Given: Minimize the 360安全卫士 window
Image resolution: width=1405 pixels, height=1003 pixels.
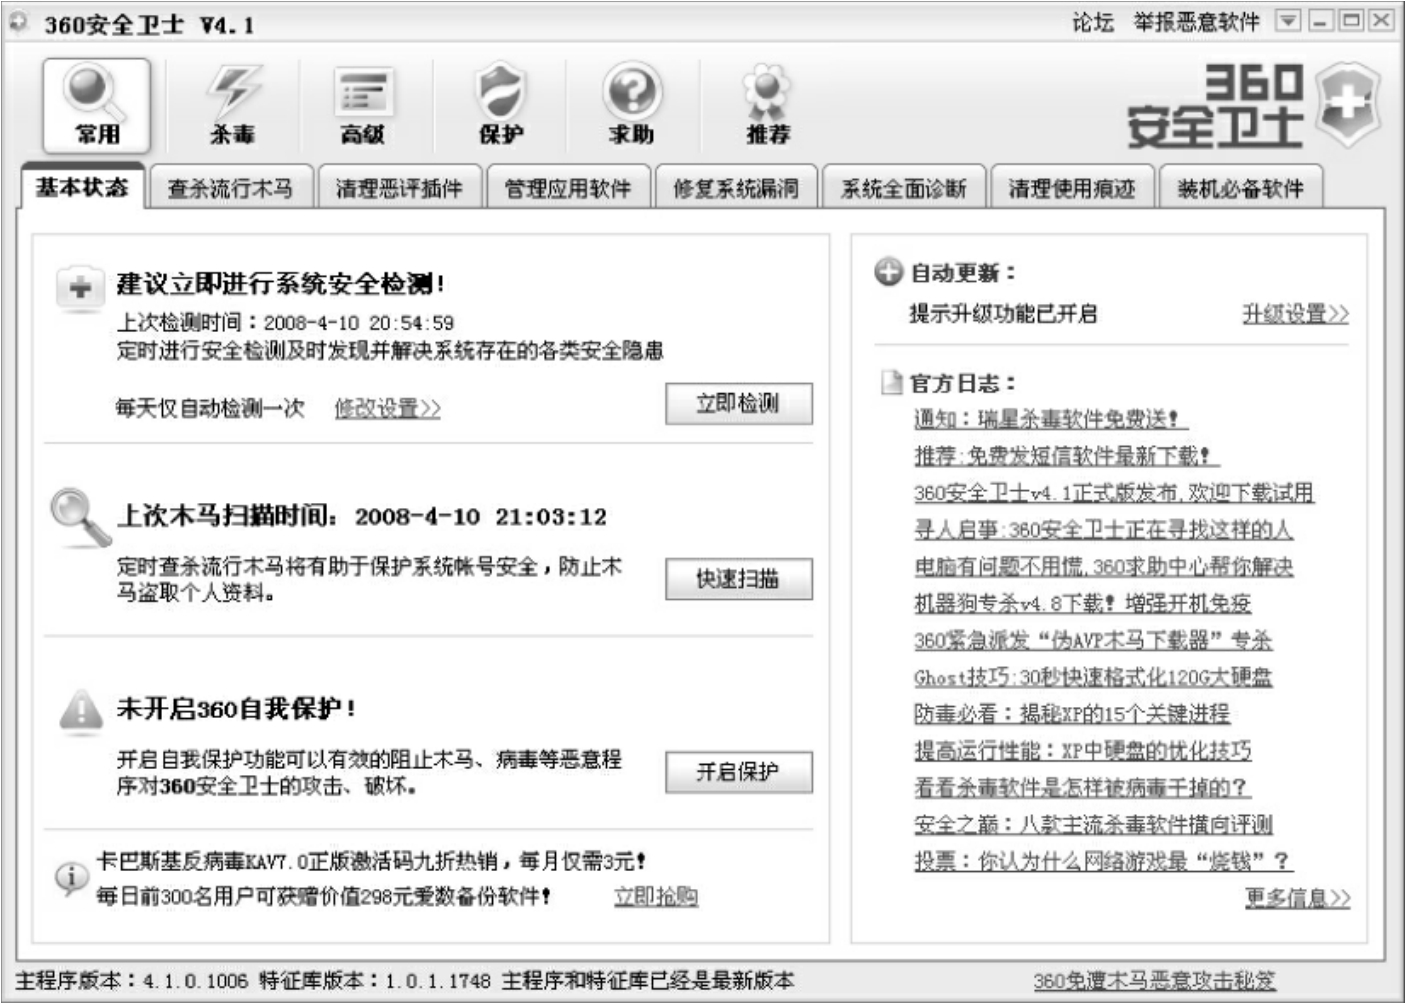Looking at the screenshot, I should (x=1321, y=21).
